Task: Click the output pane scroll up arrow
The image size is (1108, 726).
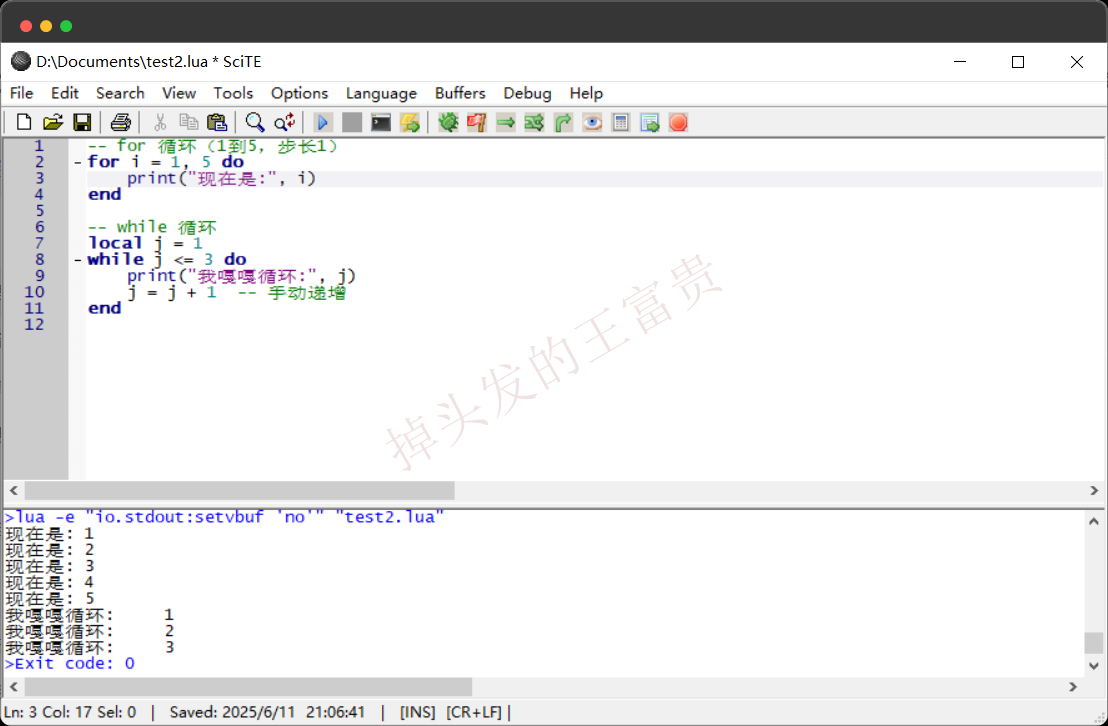Action: click(1094, 521)
